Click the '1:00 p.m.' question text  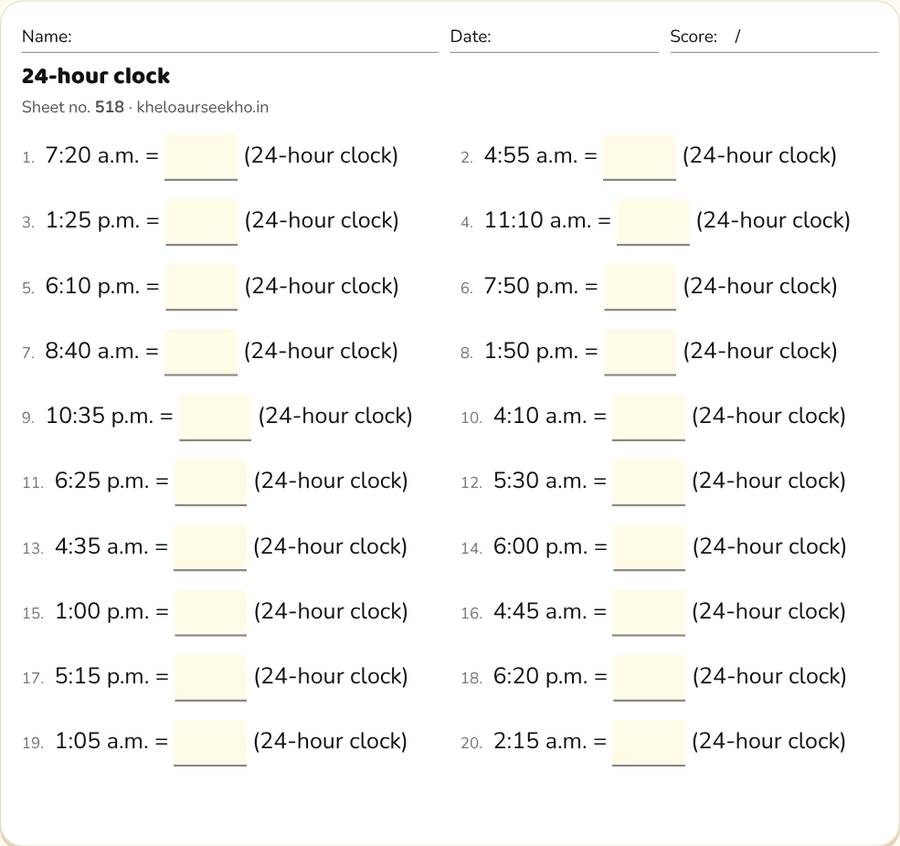pos(102,611)
